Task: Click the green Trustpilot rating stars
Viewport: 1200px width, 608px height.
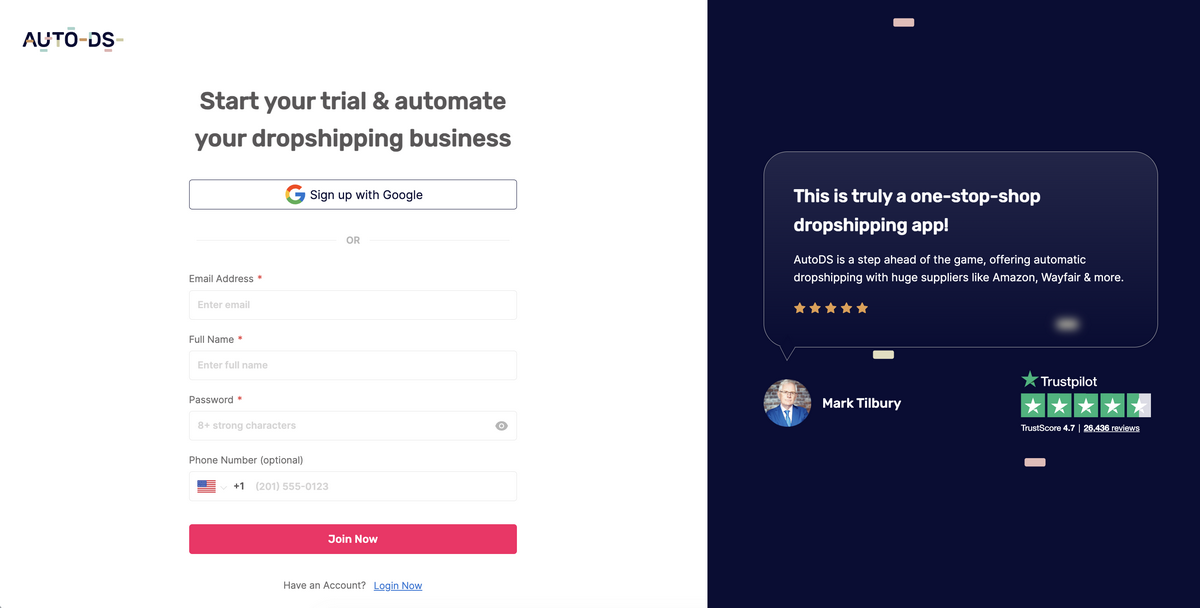Action: click(x=1086, y=405)
